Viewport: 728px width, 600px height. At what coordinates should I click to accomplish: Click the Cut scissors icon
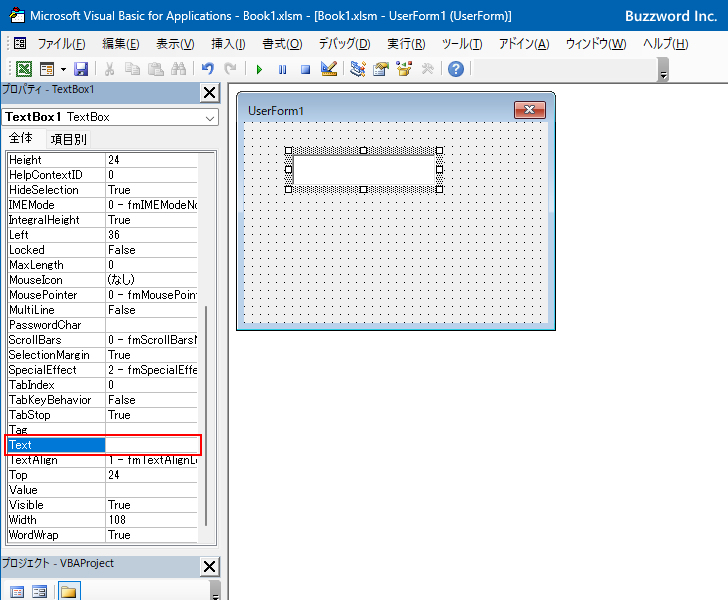[x=110, y=69]
